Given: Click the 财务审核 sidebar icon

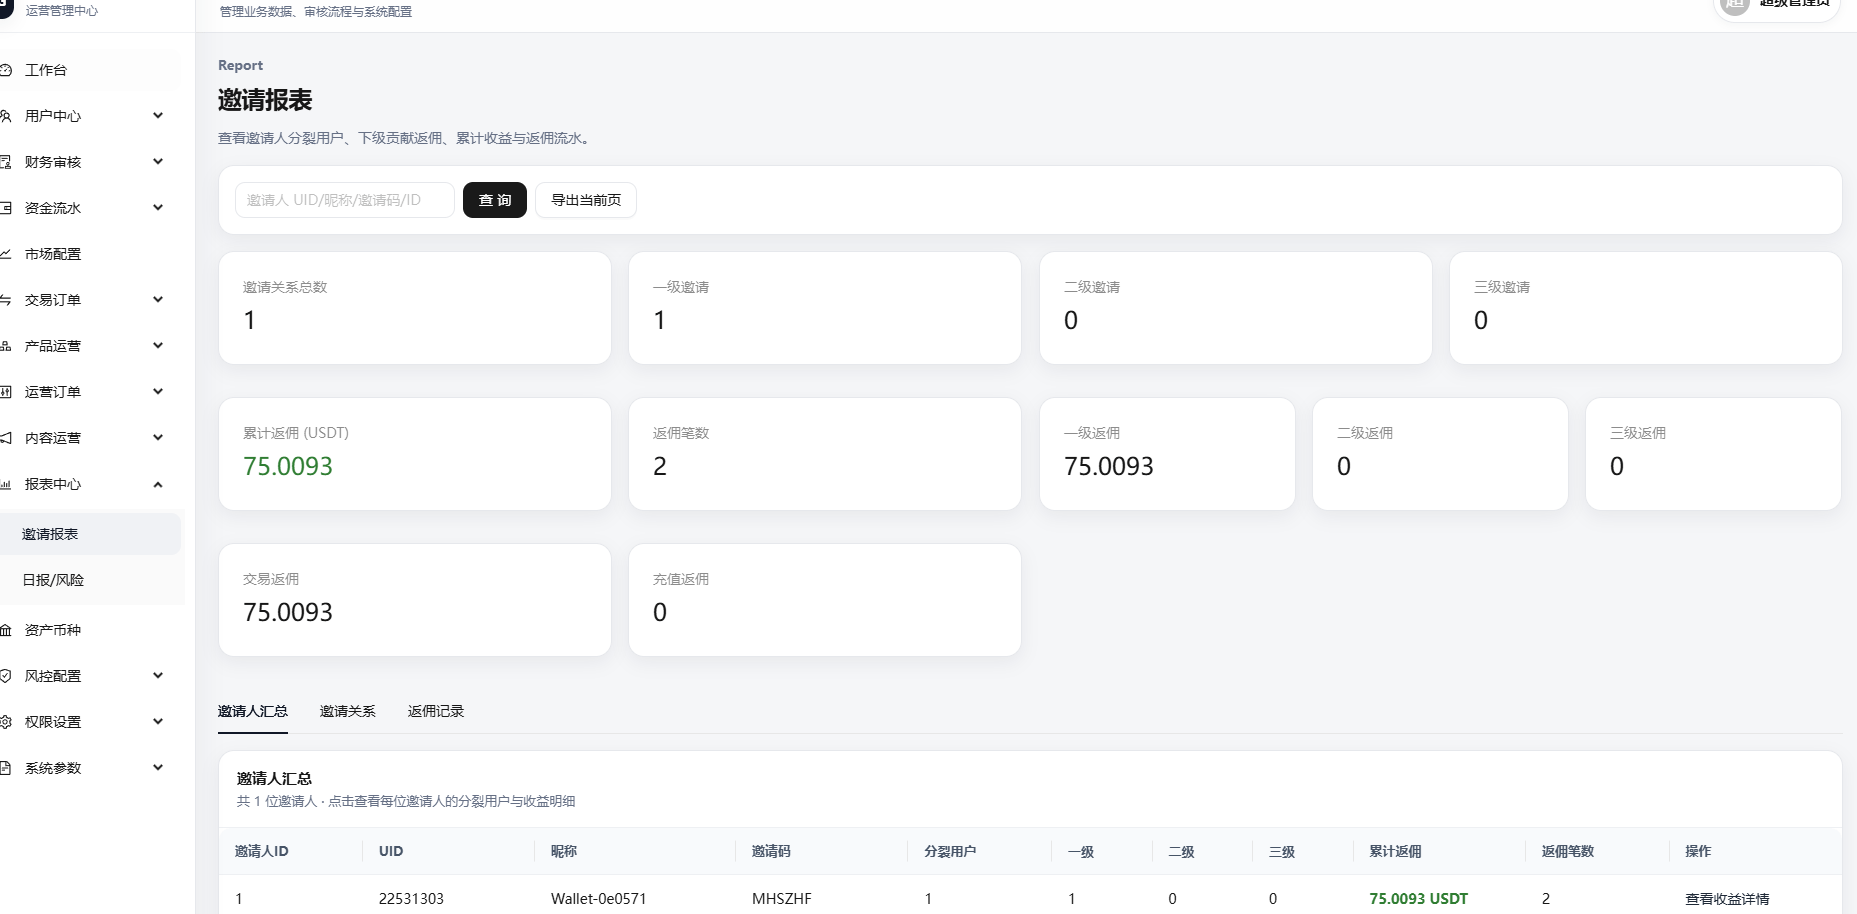Looking at the screenshot, I should point(5,162).
